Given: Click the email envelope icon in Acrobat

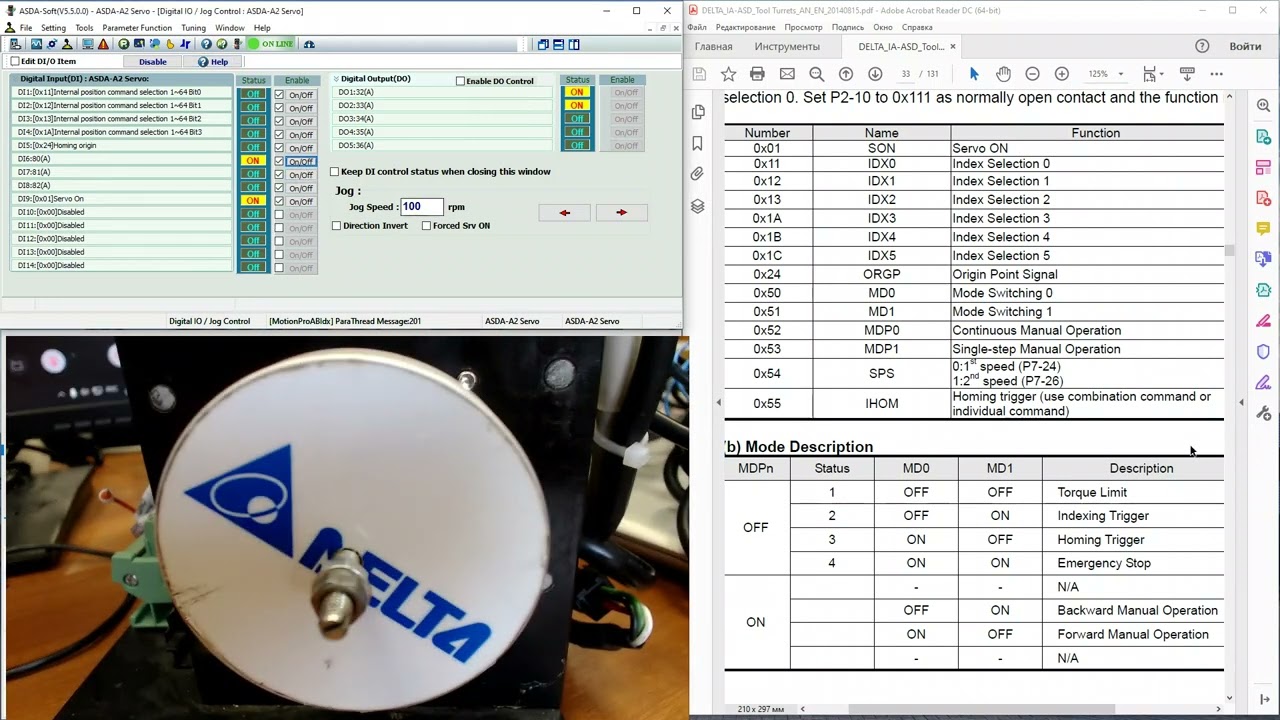Looking at the screenshot, I should pyautogui.click(x=787, y=74).
